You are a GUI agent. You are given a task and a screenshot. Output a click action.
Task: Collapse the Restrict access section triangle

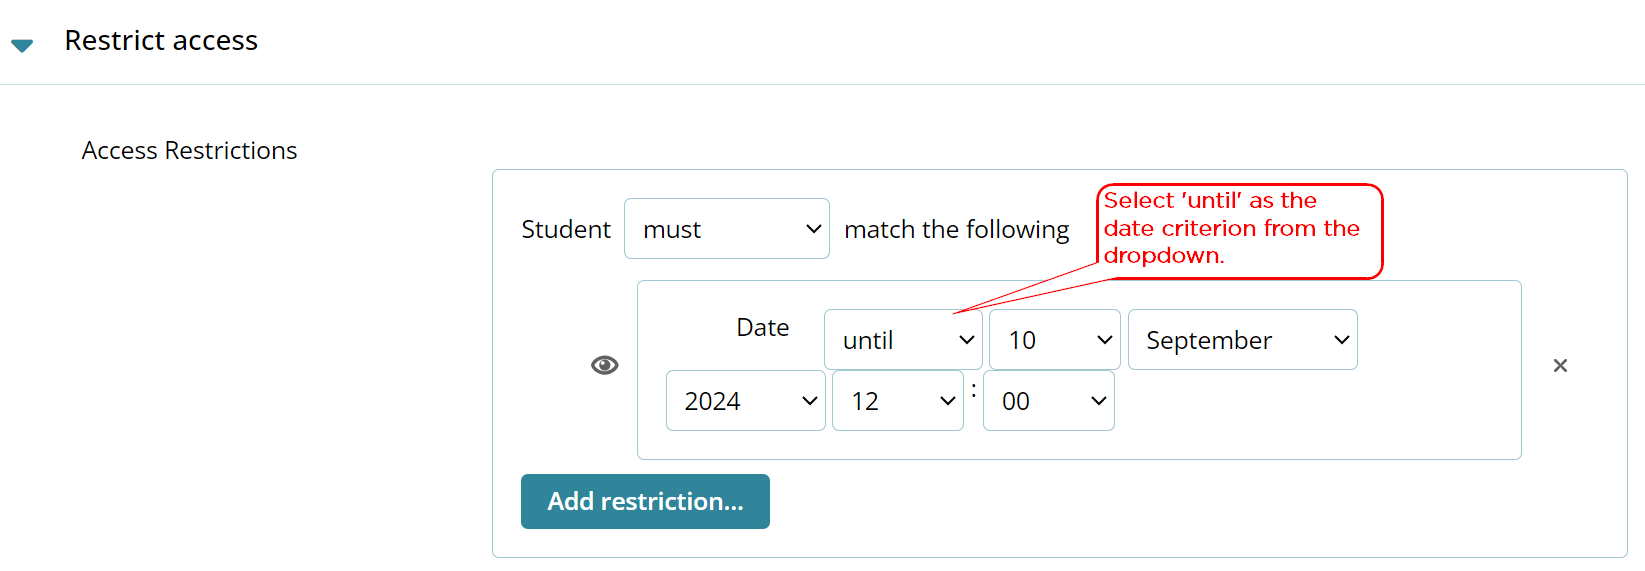(x=22, y=45)
